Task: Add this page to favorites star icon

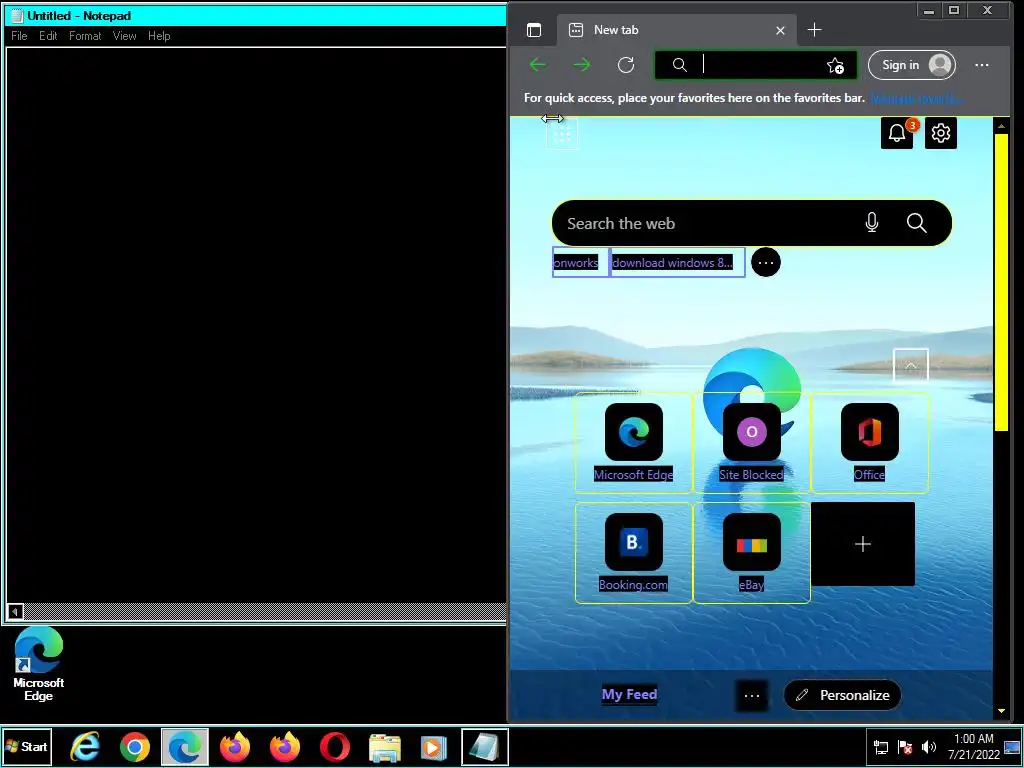Action: coord(835,65)
